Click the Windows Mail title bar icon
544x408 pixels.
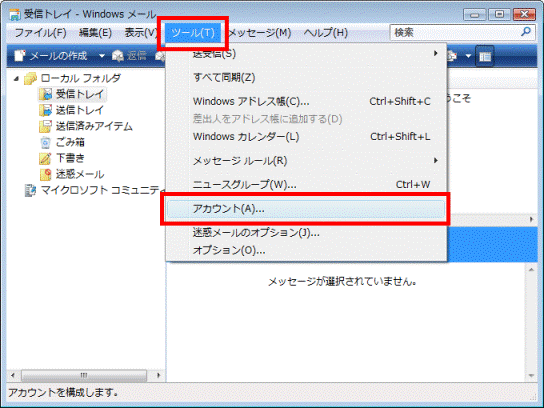click(x=14, y=14)
